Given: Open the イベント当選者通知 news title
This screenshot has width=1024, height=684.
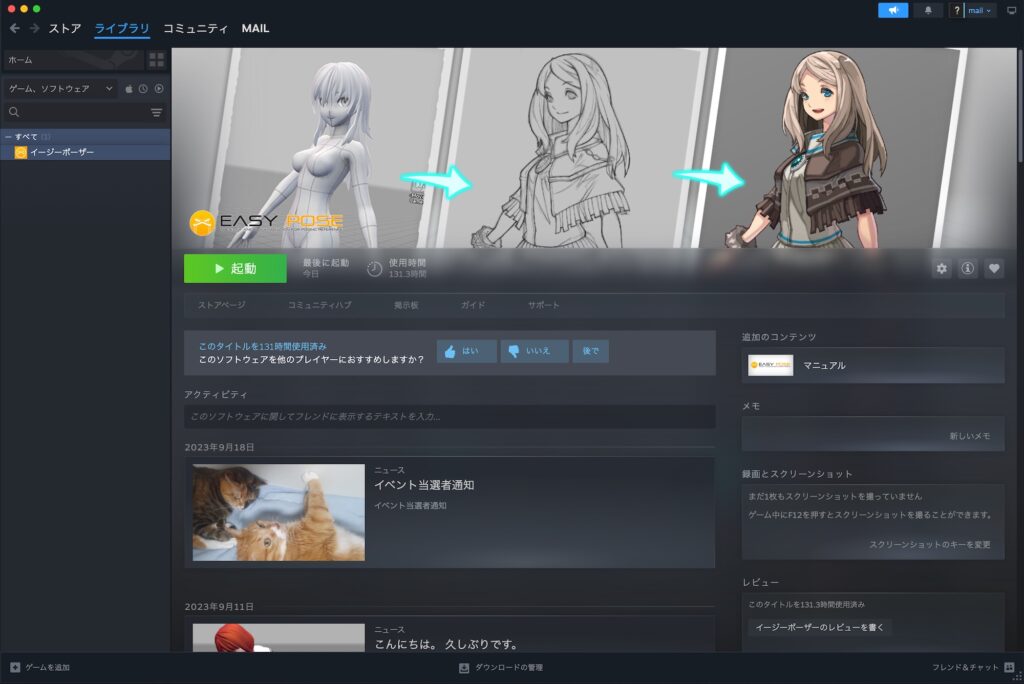Looking at the screenshot, I should 424,485.
